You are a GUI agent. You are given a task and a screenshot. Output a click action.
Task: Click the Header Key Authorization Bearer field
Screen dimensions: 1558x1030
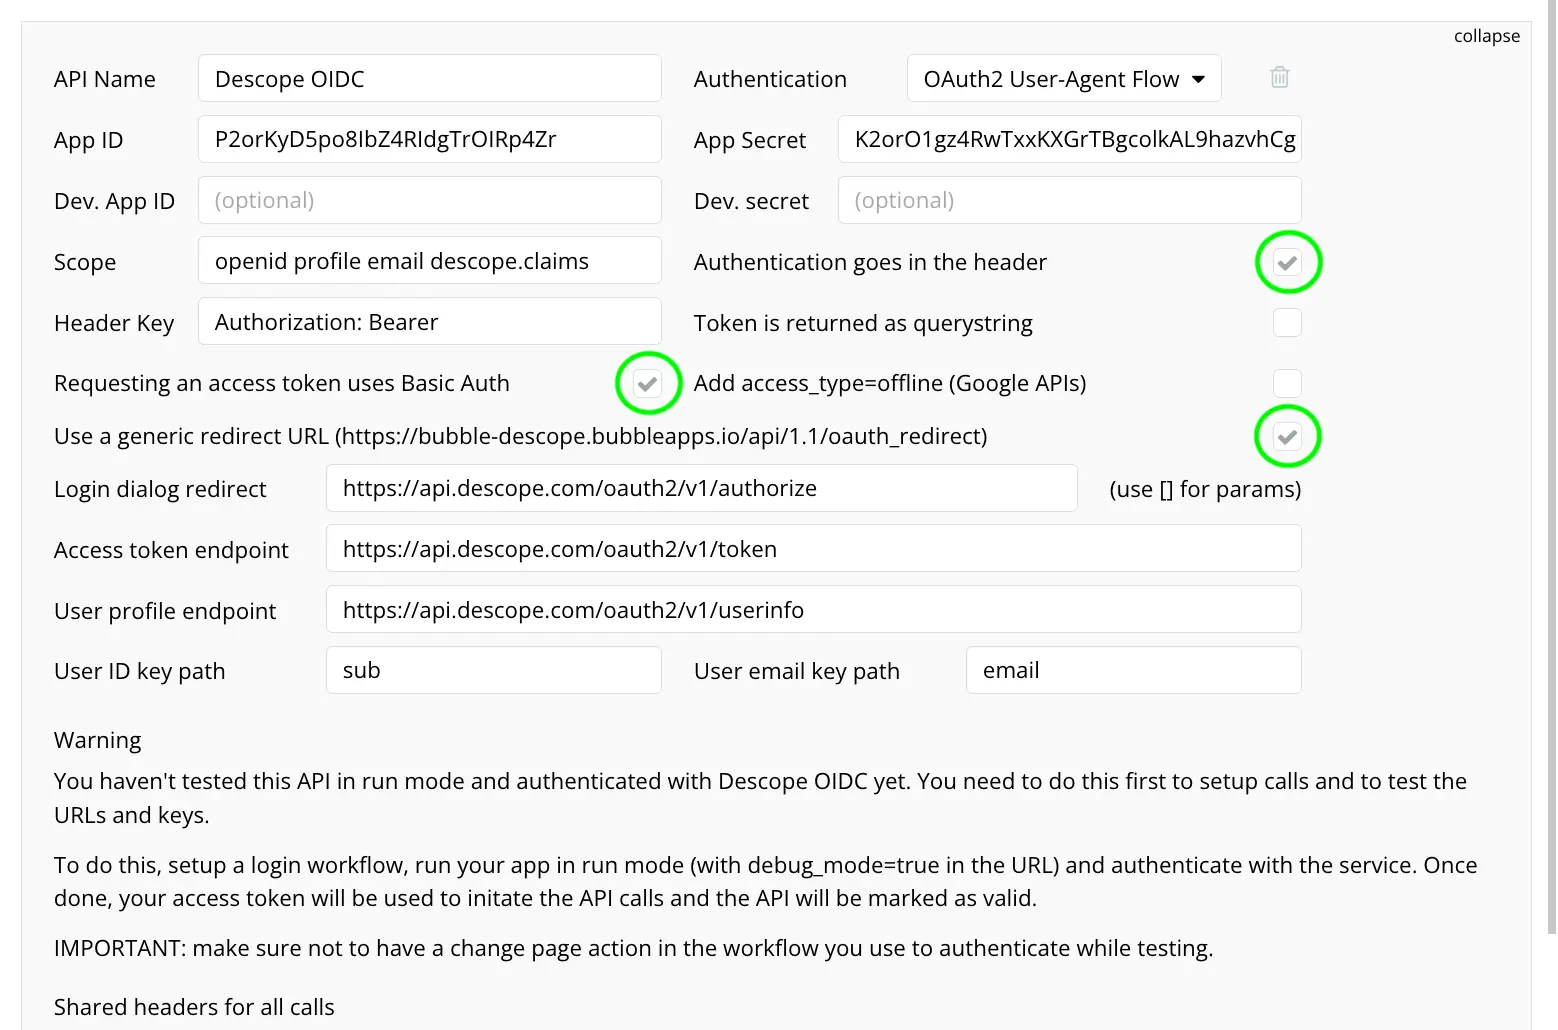[429, 321]
